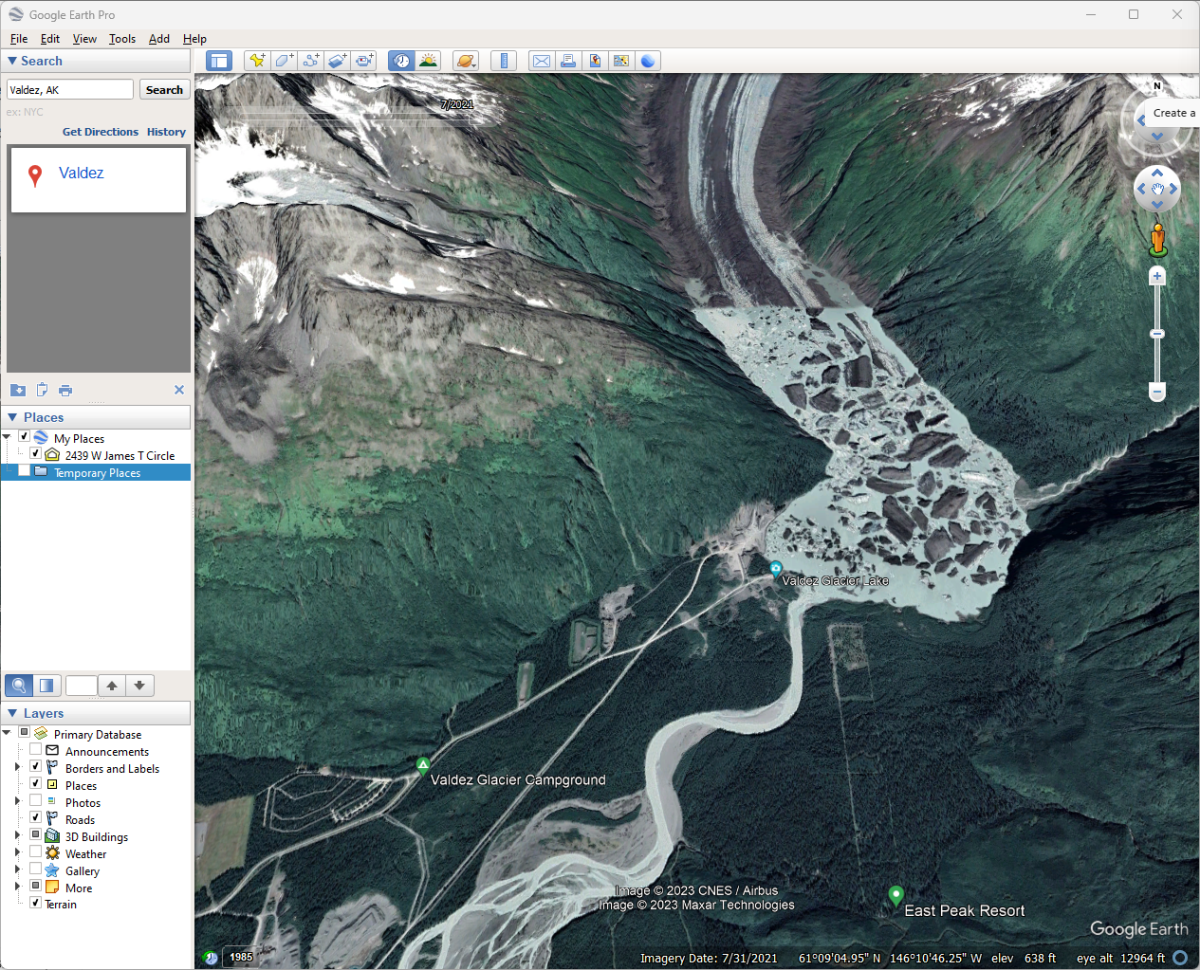Uncheck the 2439 W James T Circle checkbox
The width and height of the screenshot is (1200, 970).
point(36,455)
